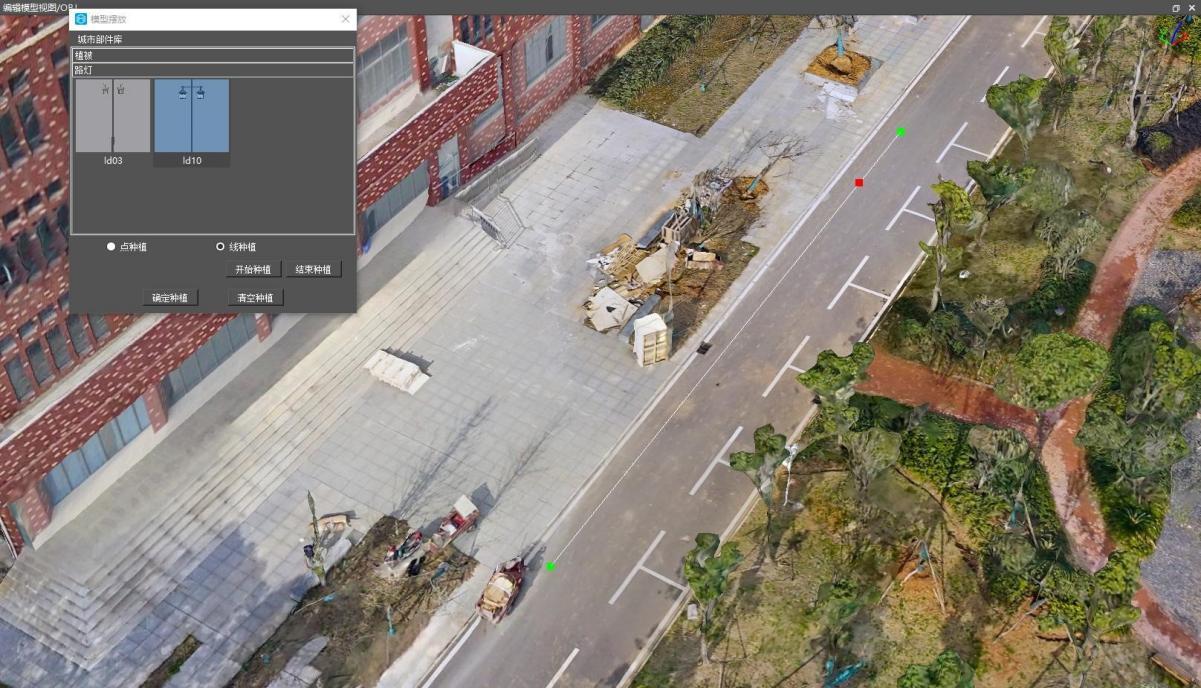Click the upper green point near red marker
1201x688 pixels.
pos(901,131)
